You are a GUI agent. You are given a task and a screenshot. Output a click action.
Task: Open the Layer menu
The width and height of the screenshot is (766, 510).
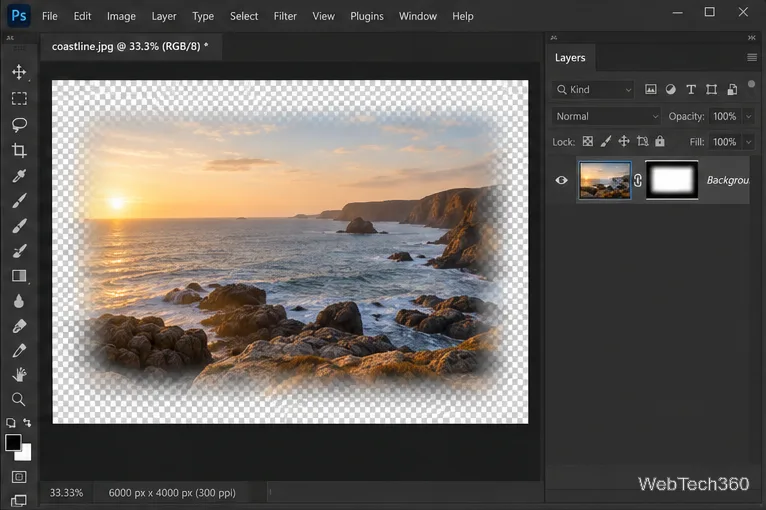tap(164, 16)
